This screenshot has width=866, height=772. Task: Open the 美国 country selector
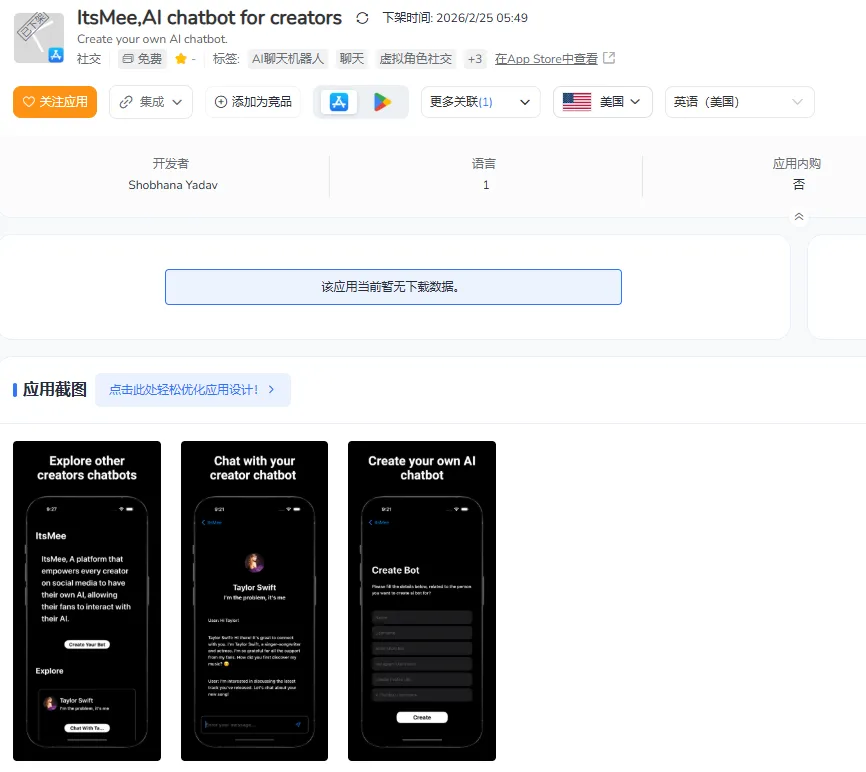coord(603,102)
